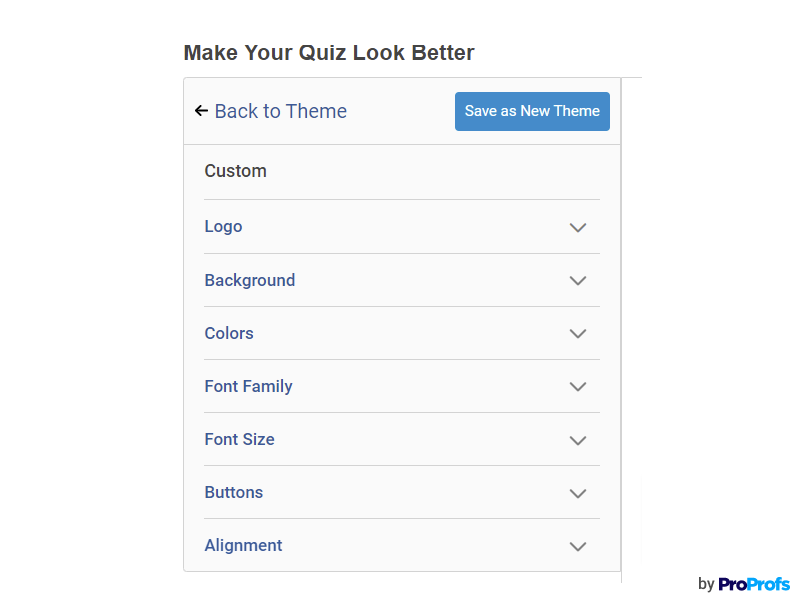Select the Font Family label
Viewport: 810px width, 607px height.
tap(248, 386)
